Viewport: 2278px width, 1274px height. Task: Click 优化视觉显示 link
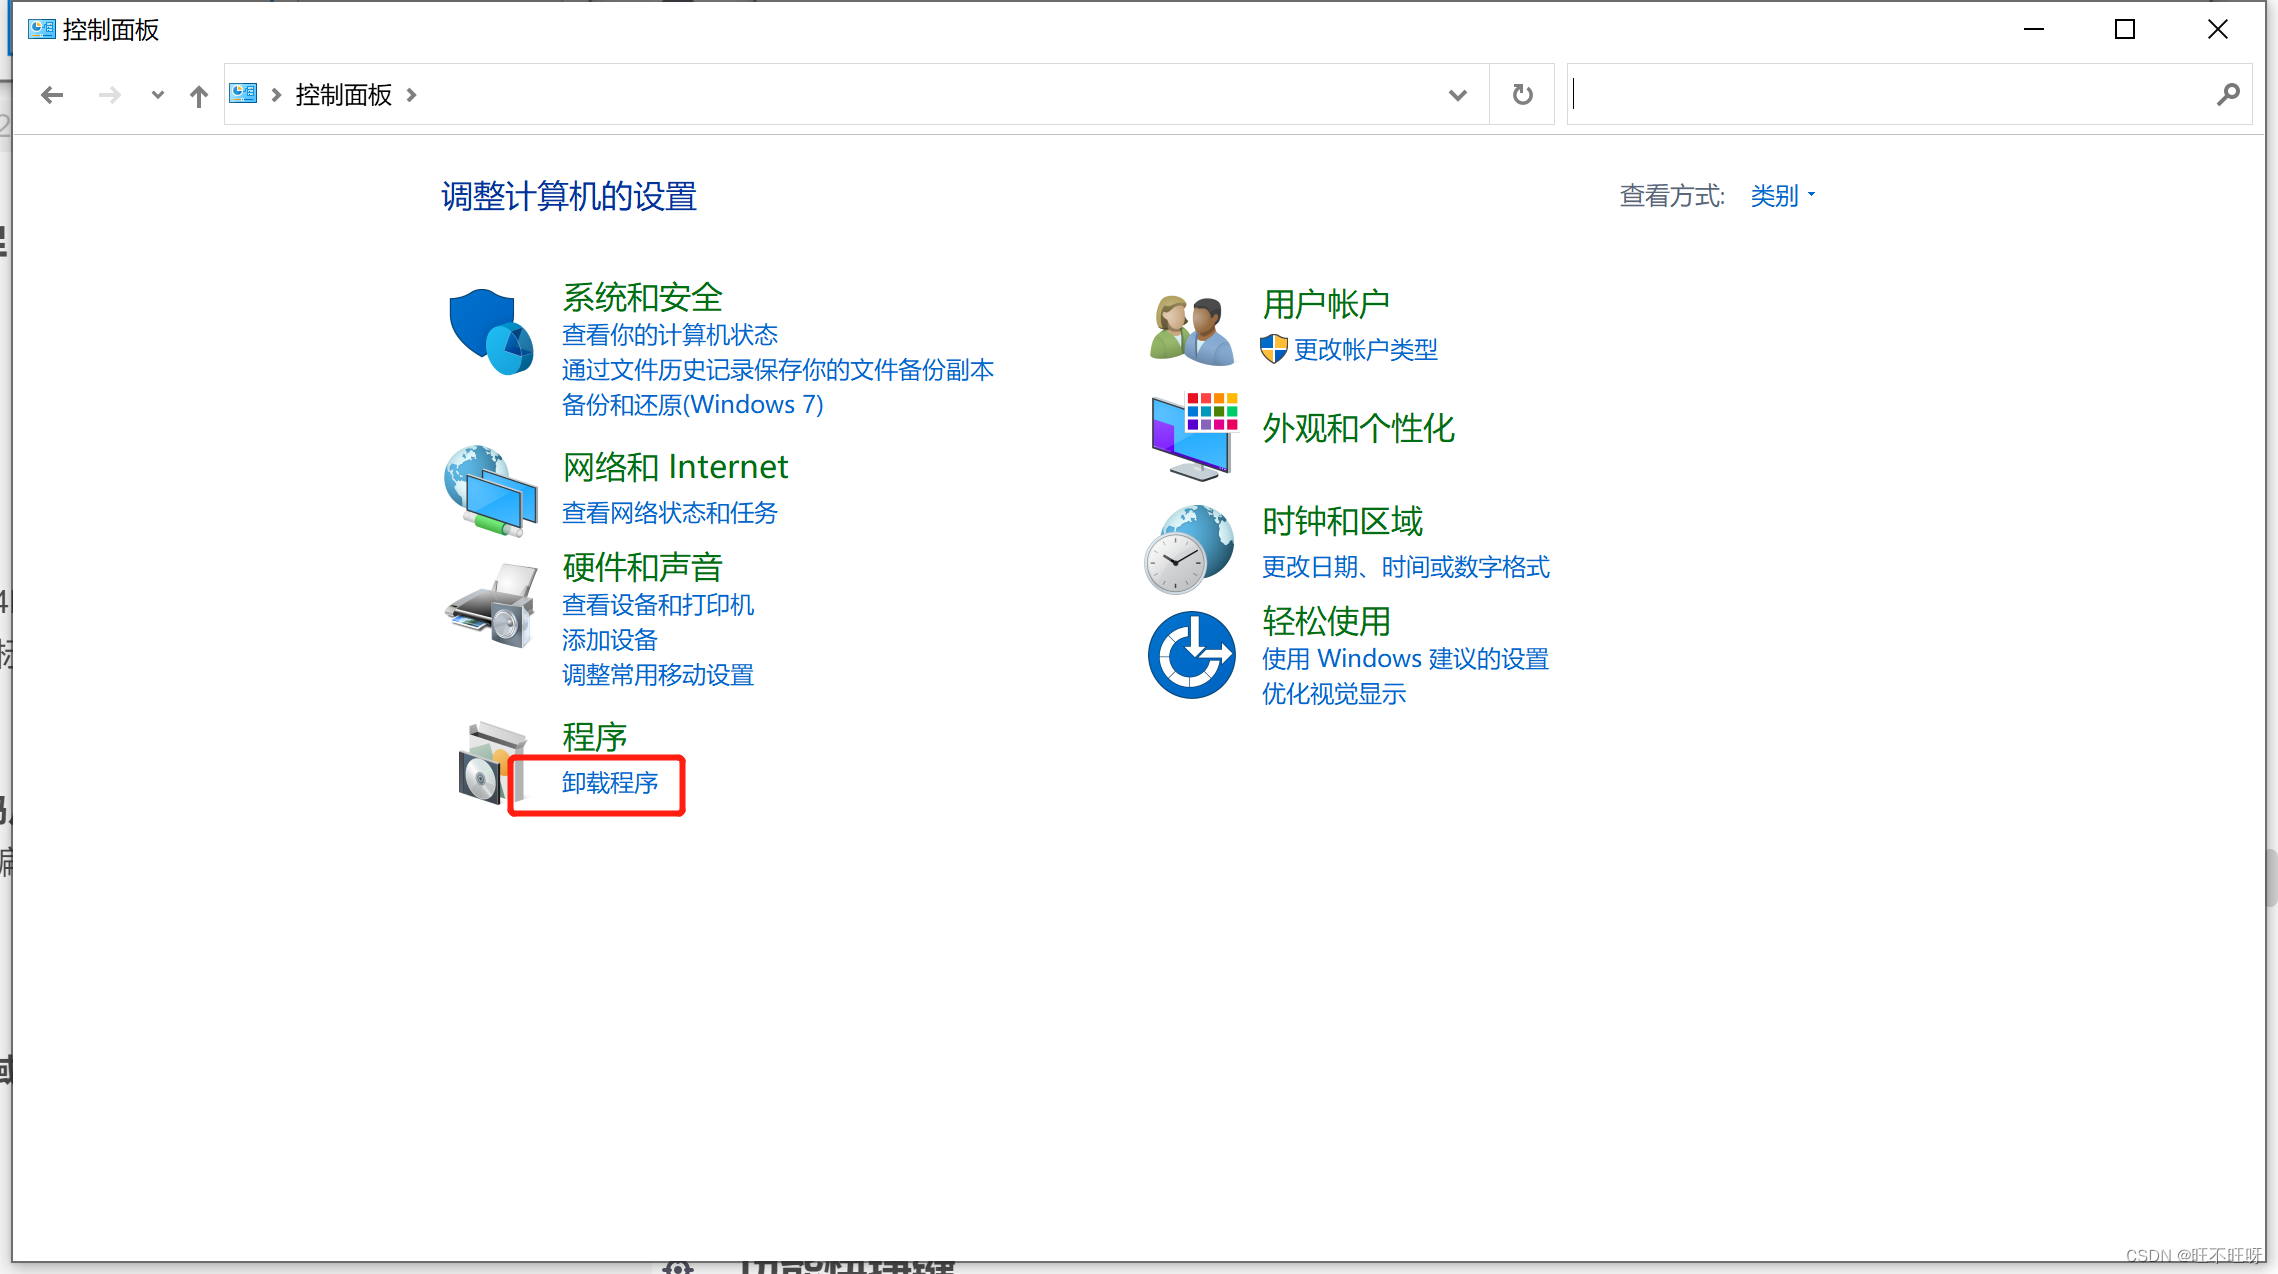[1334, 694]
